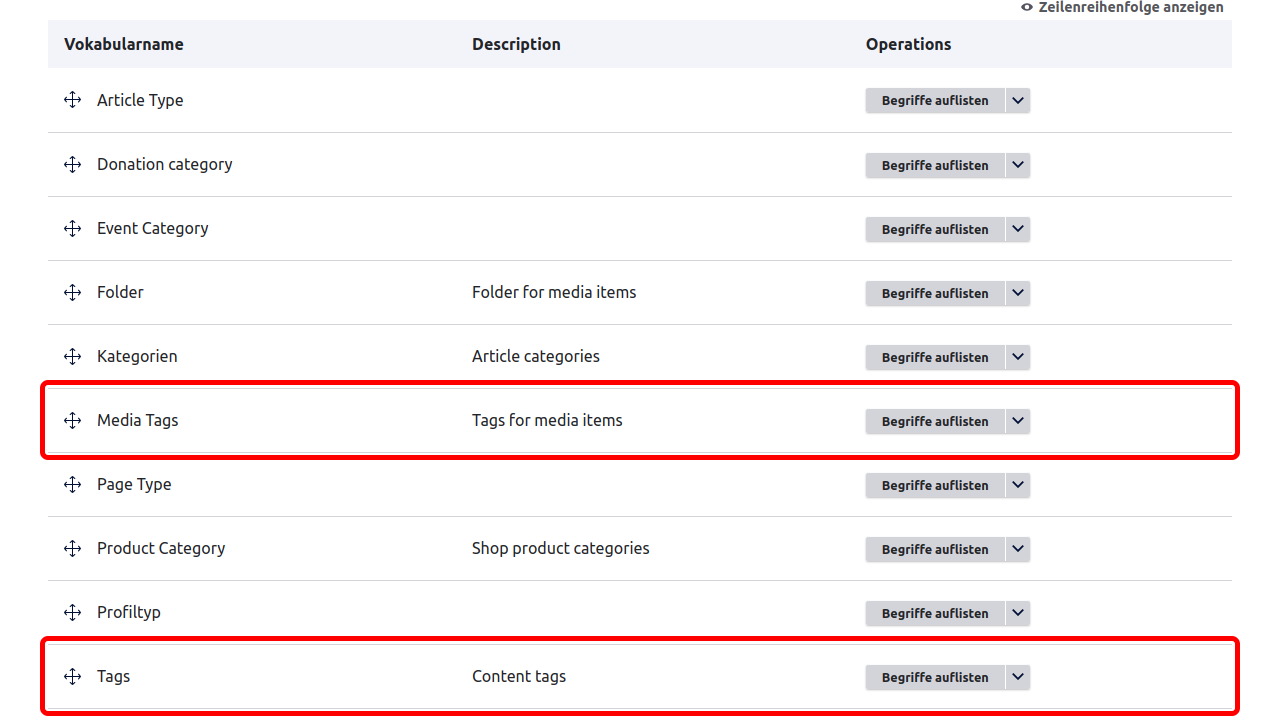Select the Donation category vocabulary name

(x=164, y=164)
